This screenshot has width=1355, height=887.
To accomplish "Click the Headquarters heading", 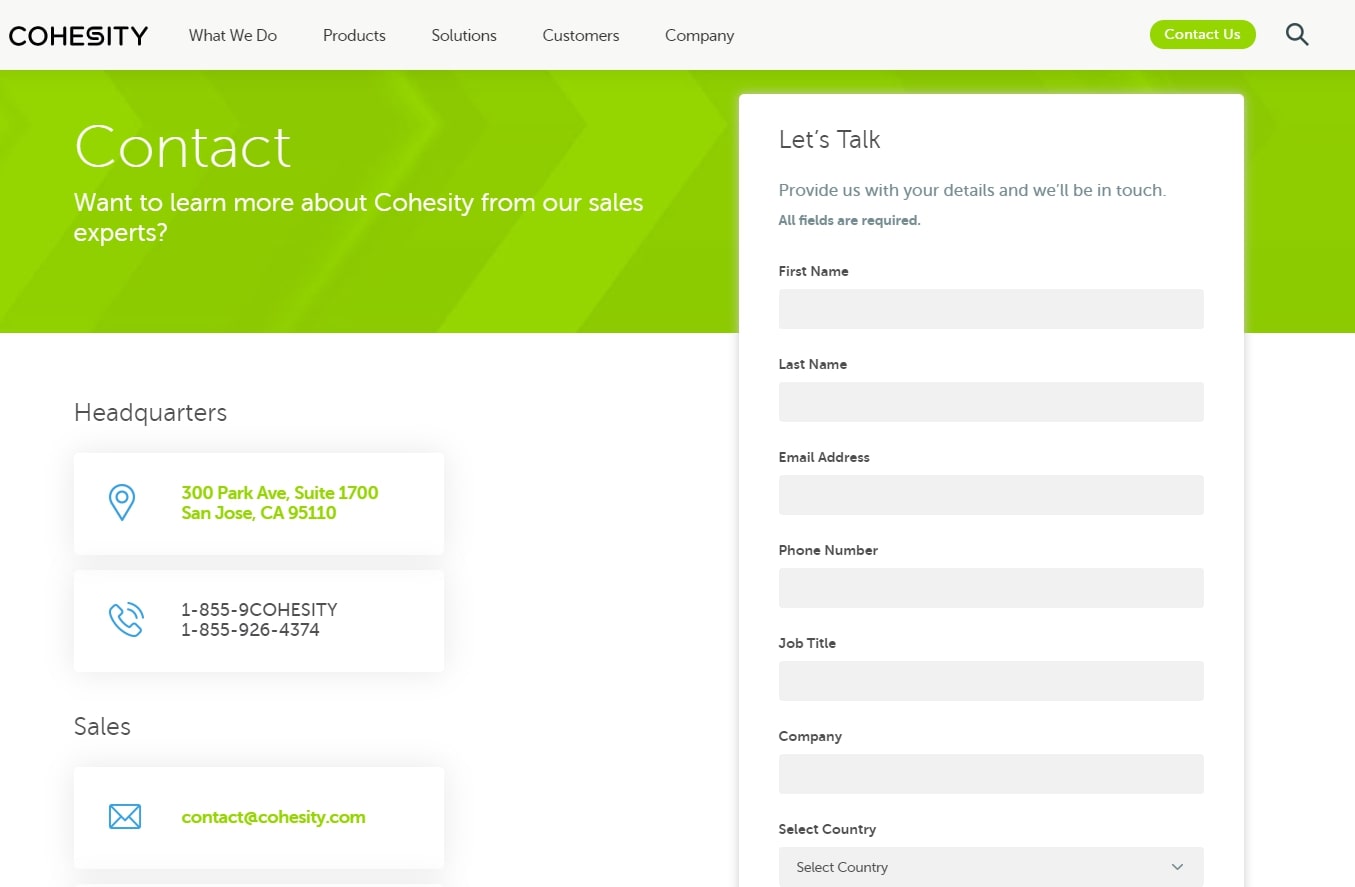I will pos(150,413).
